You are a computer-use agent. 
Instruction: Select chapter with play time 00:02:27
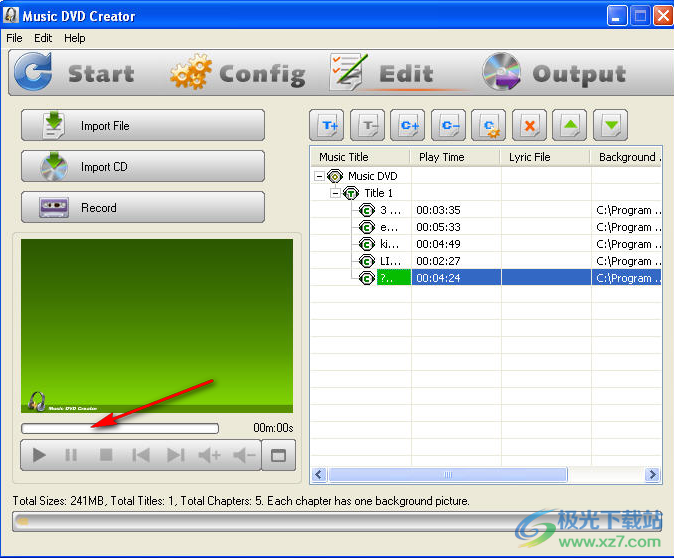[x=486, y=261]
